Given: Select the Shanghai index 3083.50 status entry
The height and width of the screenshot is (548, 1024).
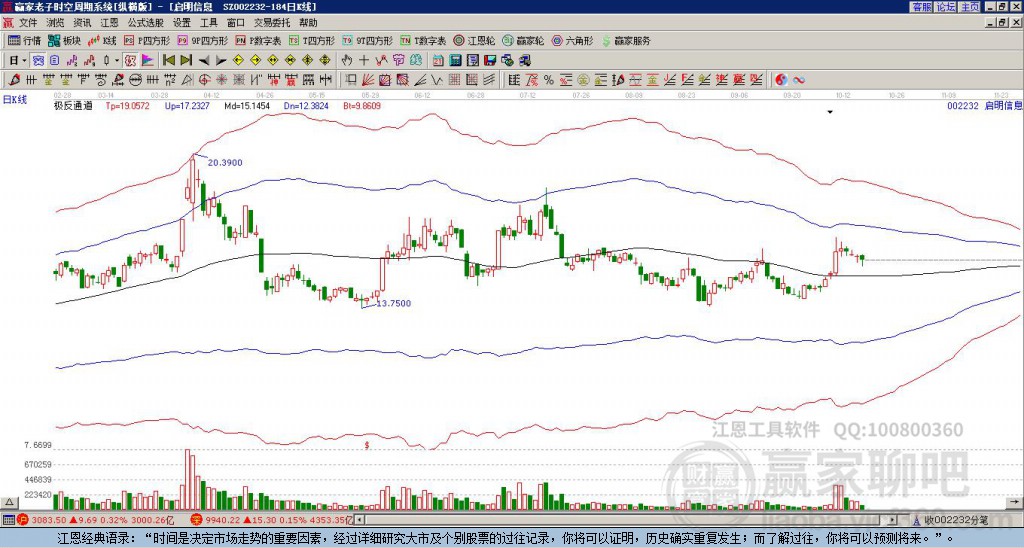Looking at the screenshot, I should coord(93,520).
